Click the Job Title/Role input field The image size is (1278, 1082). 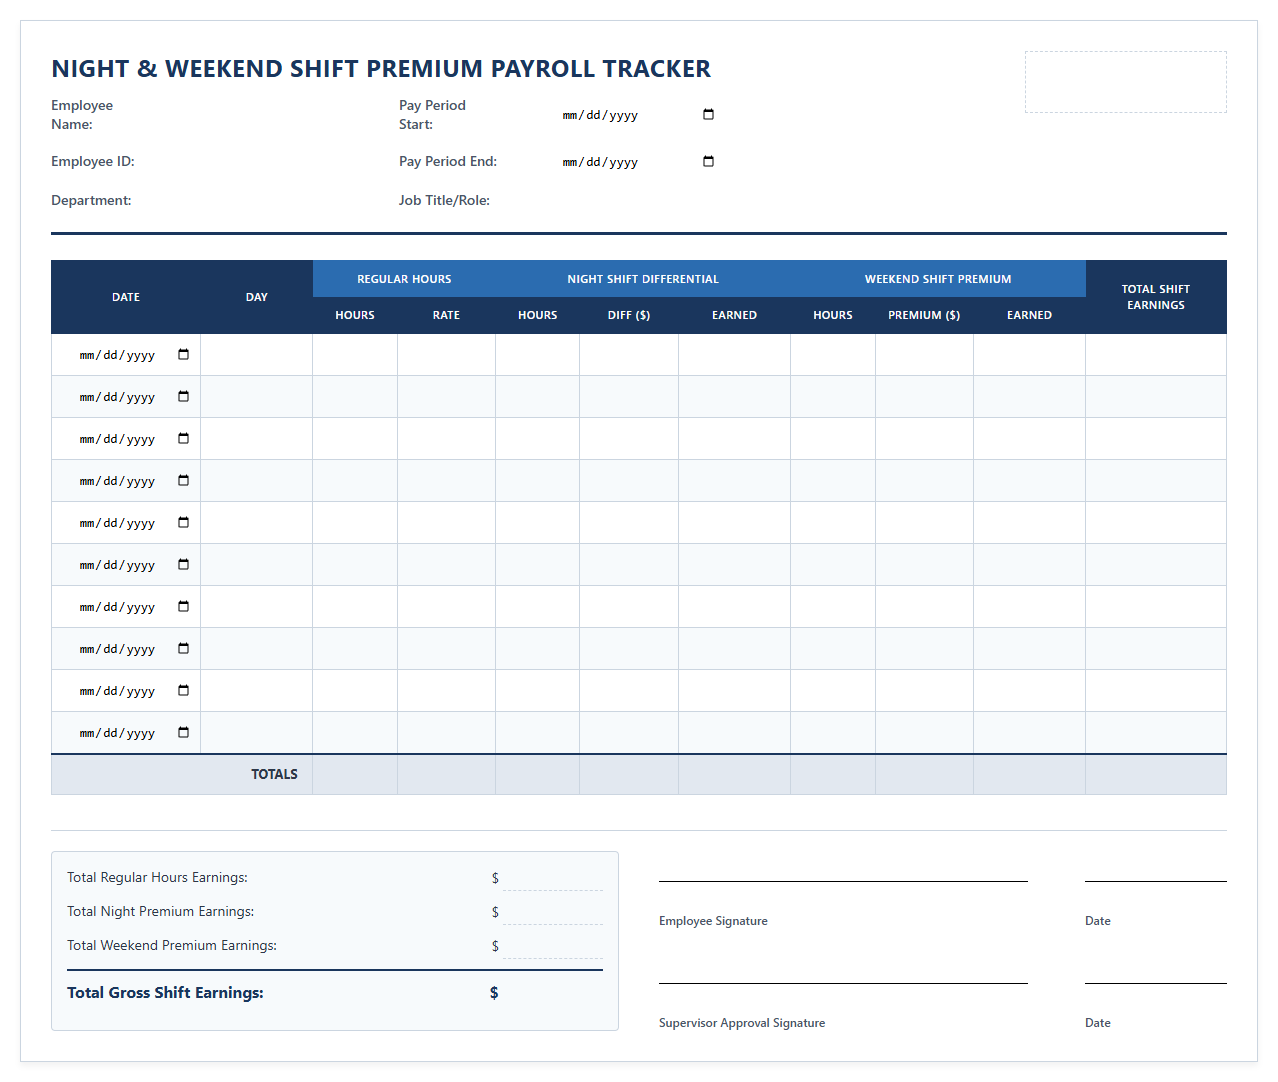point(638,200)
